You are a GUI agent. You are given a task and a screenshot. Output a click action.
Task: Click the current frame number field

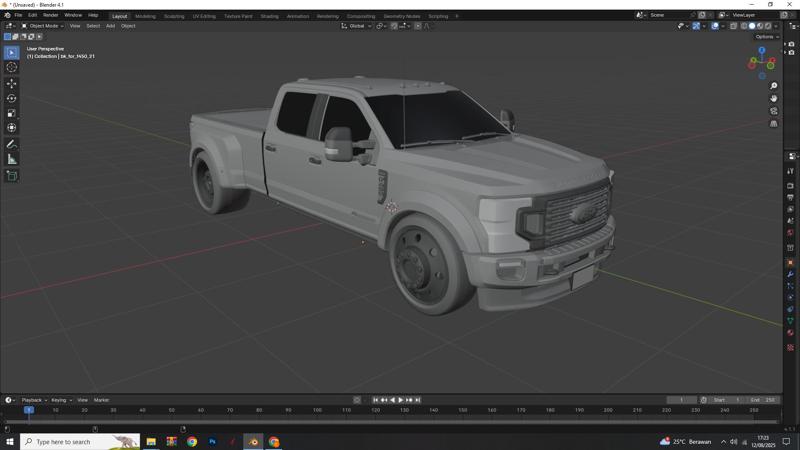coord(682,400)
